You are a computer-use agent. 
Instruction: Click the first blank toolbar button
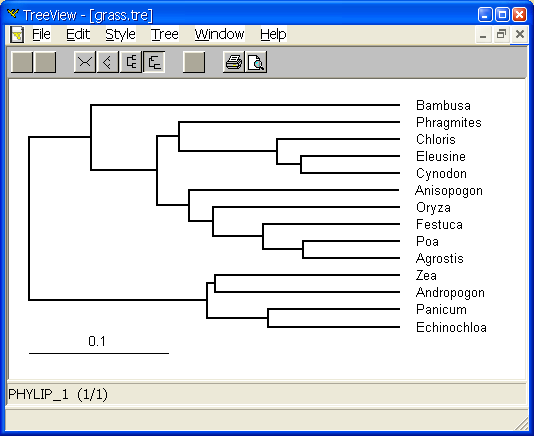tap(22, 62)
